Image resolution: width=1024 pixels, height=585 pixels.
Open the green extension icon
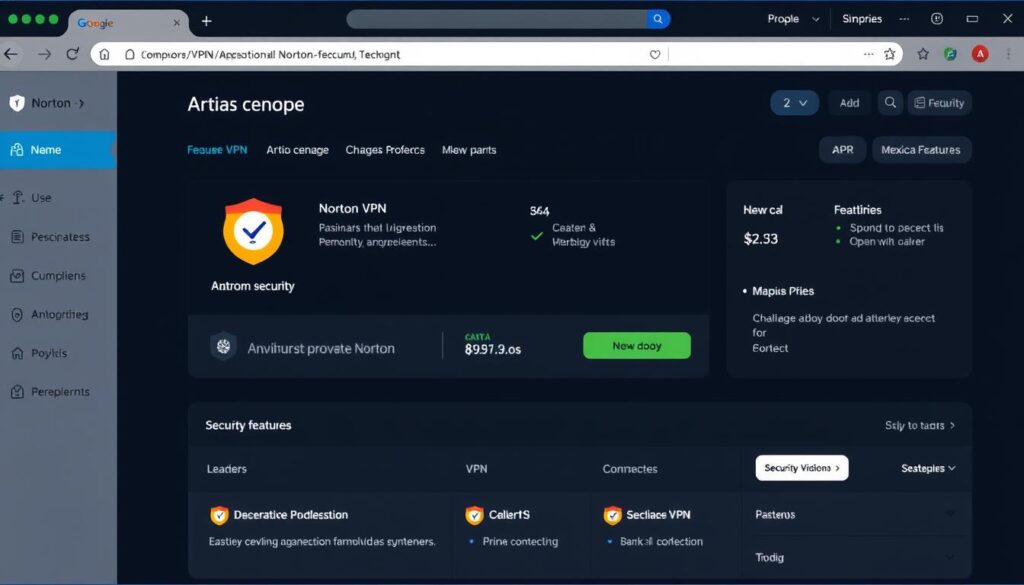pos(951,54)
